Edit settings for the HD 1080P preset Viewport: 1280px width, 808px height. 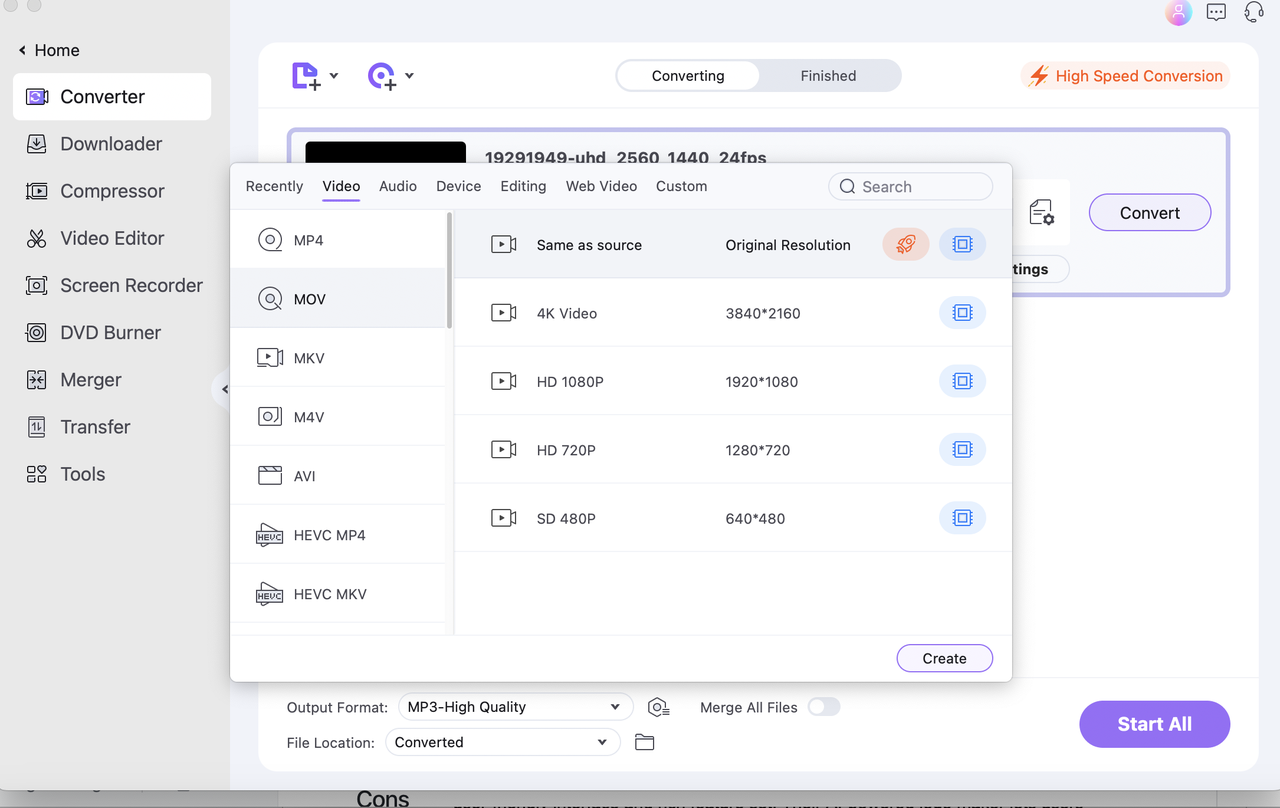coord(962,380)
